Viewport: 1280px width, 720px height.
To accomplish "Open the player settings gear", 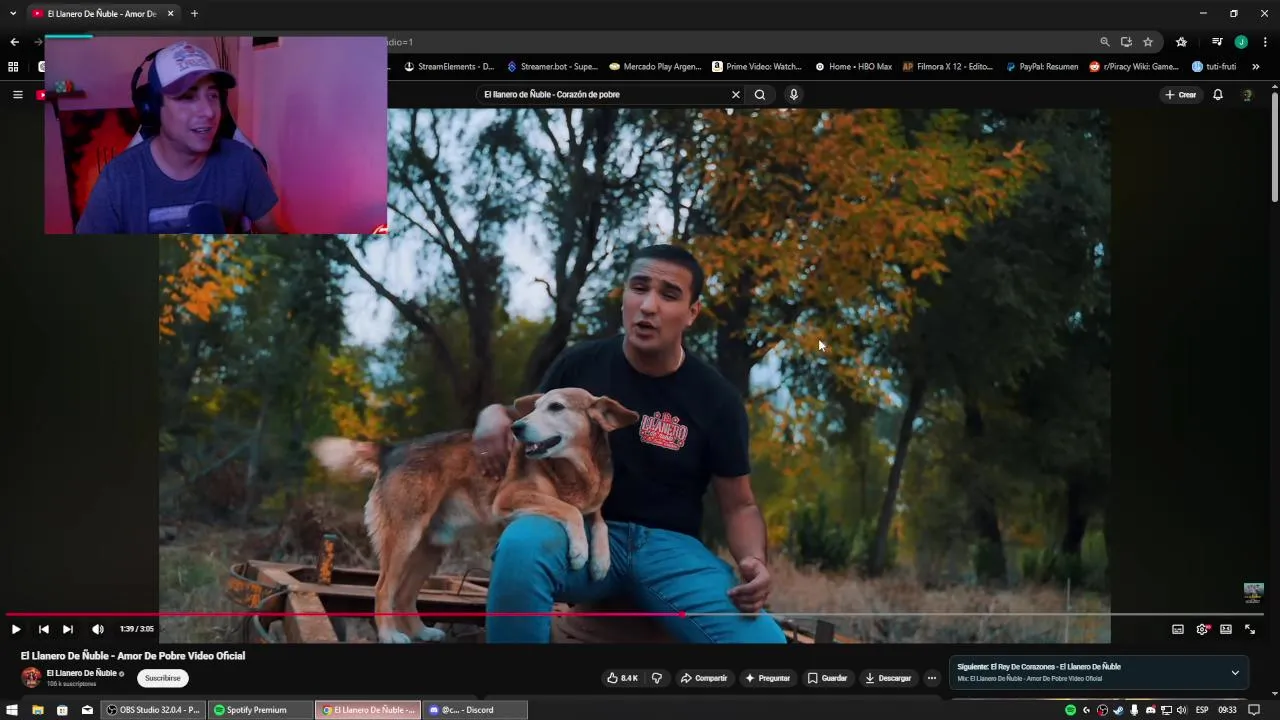I will click(1202, 629).
